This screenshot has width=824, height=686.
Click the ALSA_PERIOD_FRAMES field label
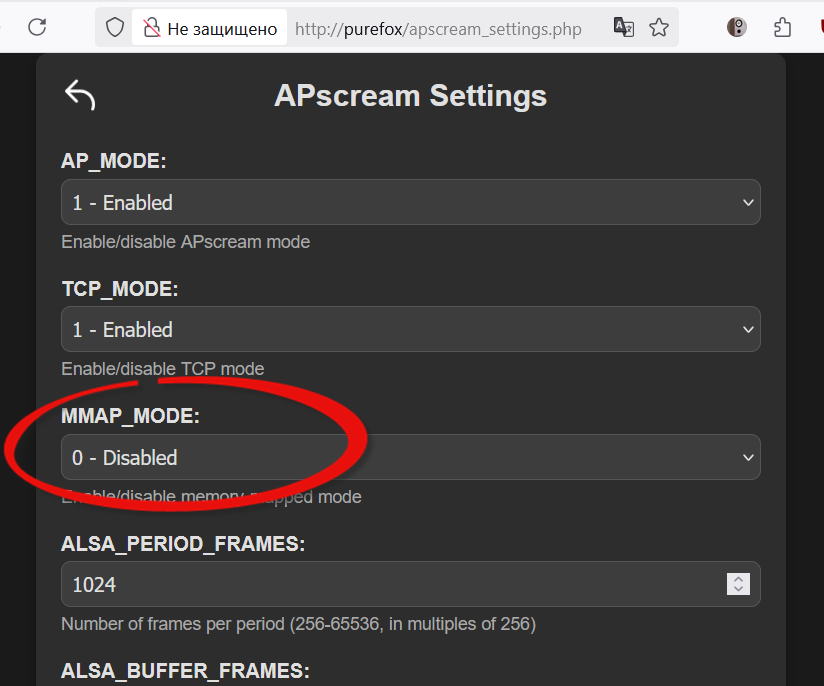coord(183,544)
